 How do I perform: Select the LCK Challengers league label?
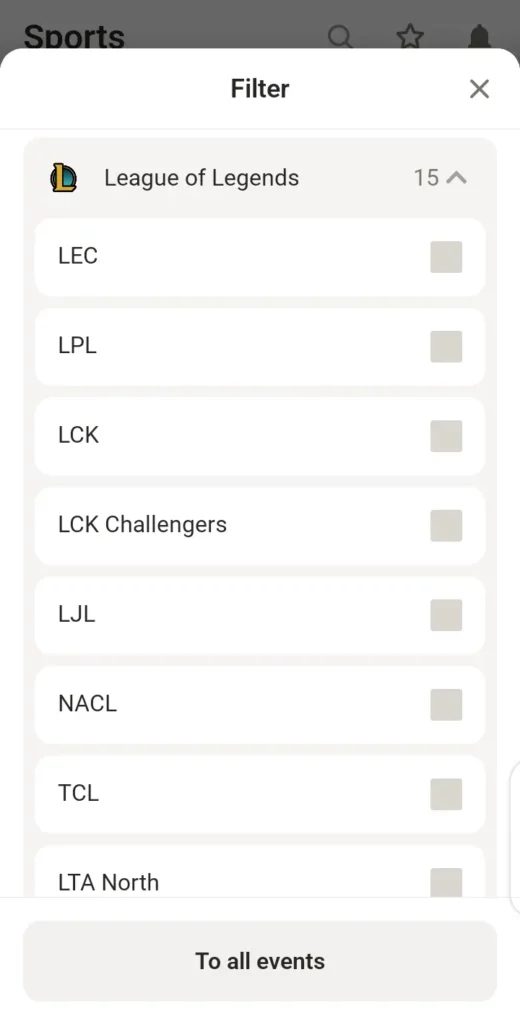(142, 524)
